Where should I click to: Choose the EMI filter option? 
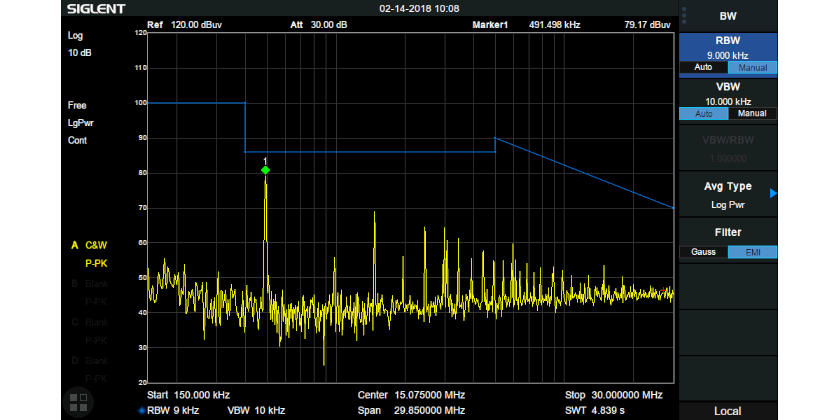[751, 252]
